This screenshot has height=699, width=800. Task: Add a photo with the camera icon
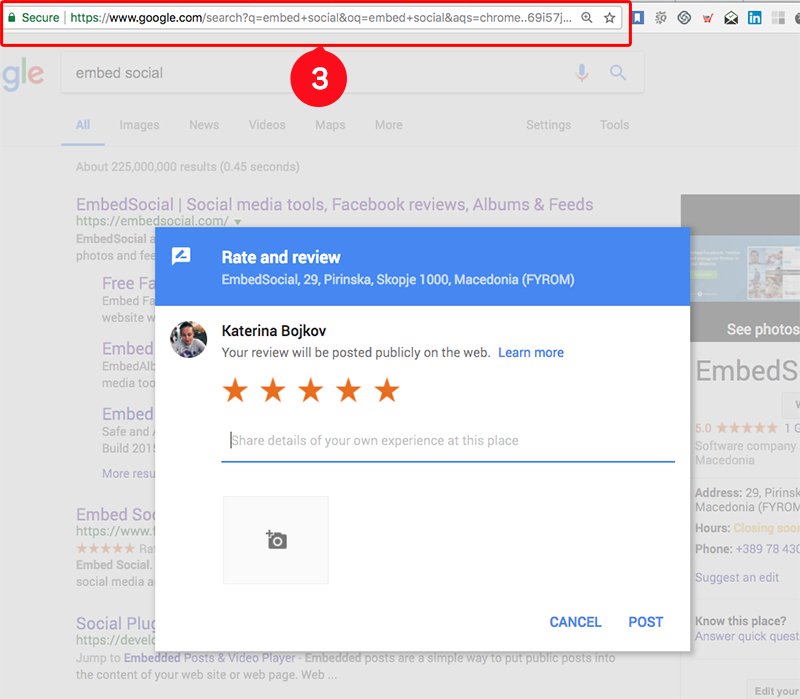pyautogui.click(x=276, y=540)
